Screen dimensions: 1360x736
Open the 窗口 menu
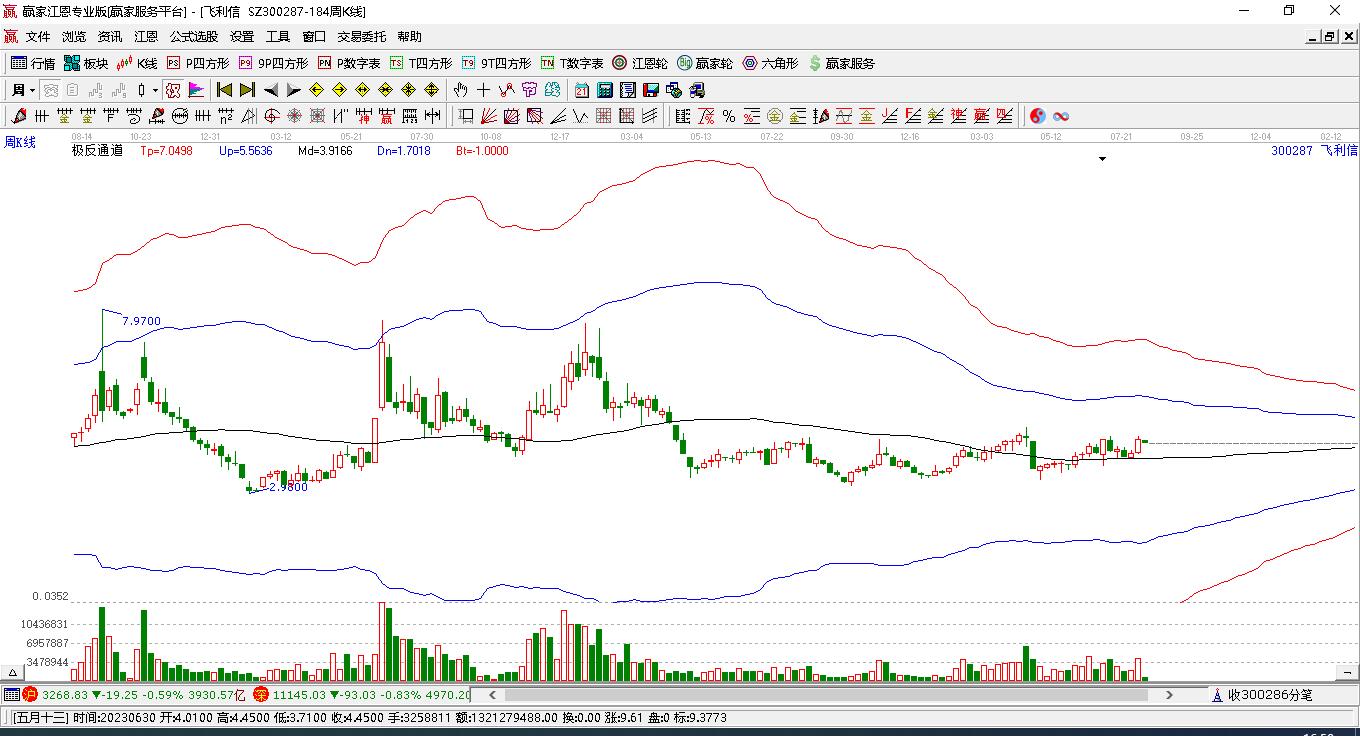(x=314, y=37)
